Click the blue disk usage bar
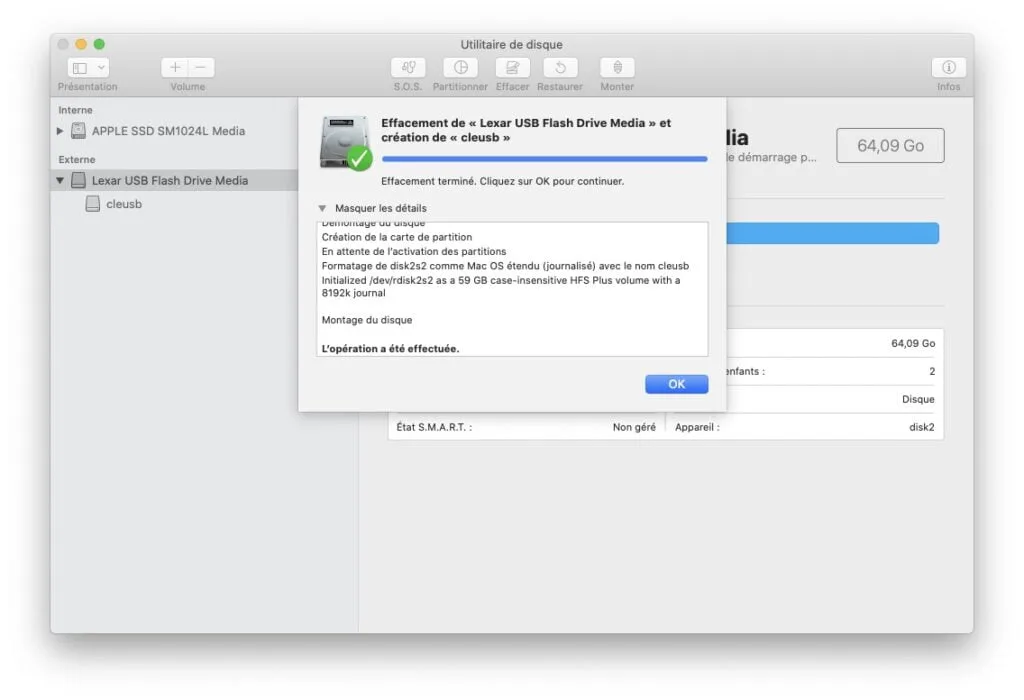Screen dimensions: 1024x700 pos(833,233)
